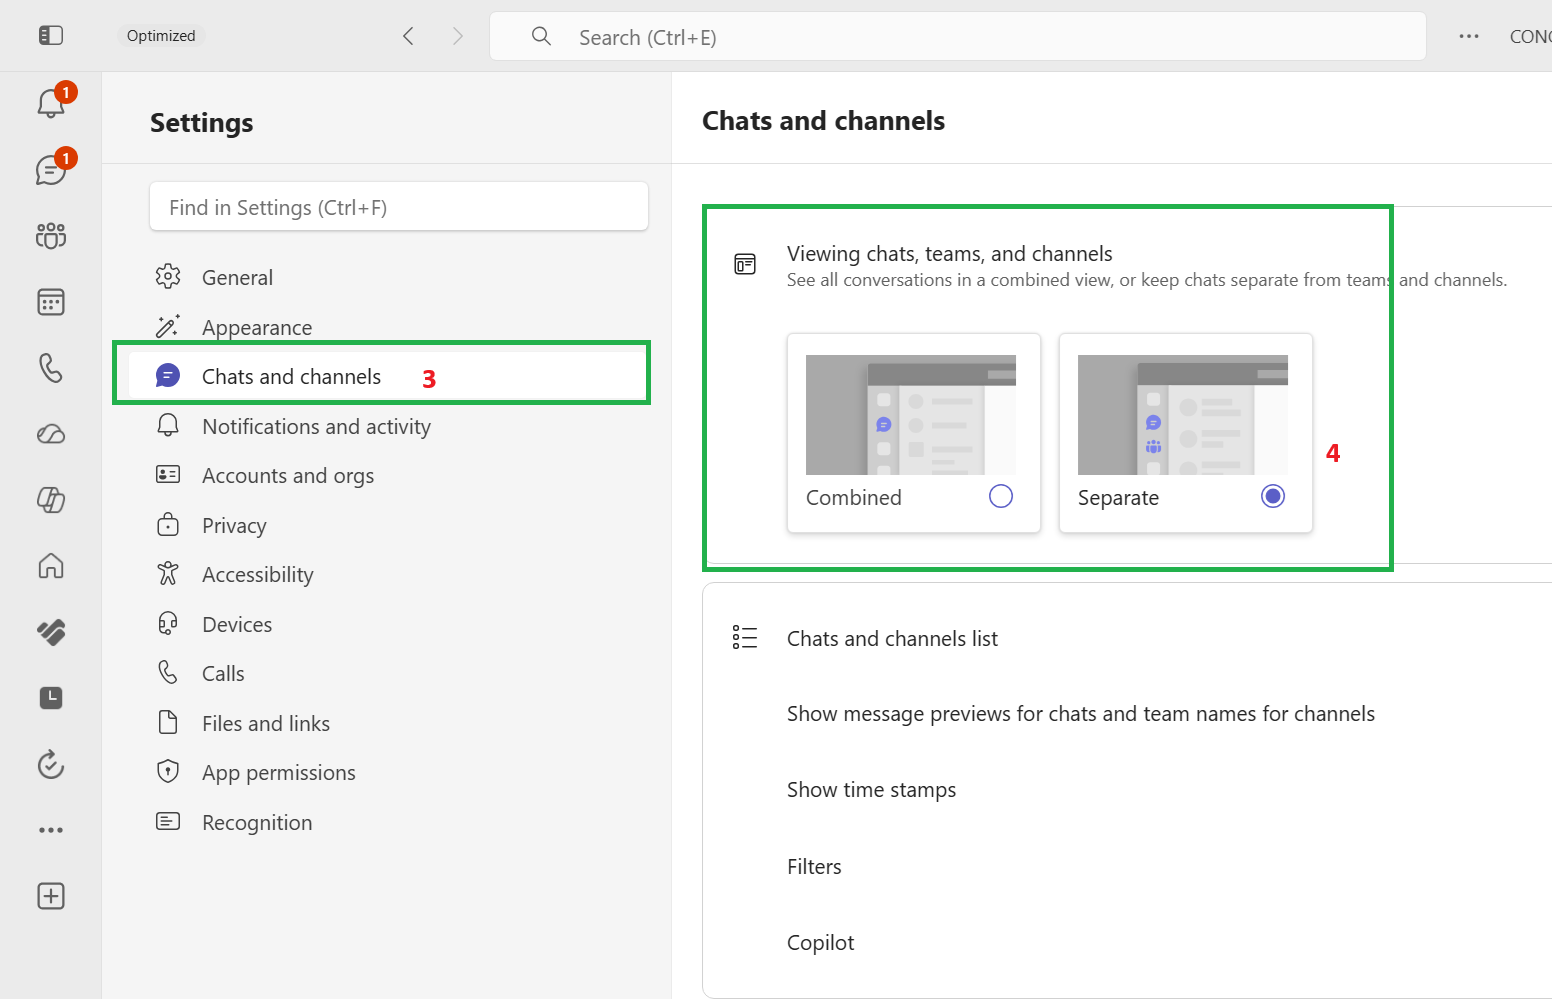
Task: Click the Accessibility figure icon
Action: [168, 573]
